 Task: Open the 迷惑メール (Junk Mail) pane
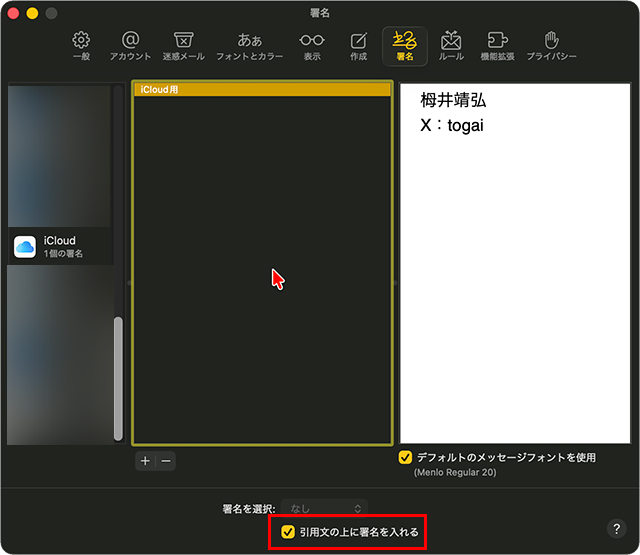click(183, 46)
